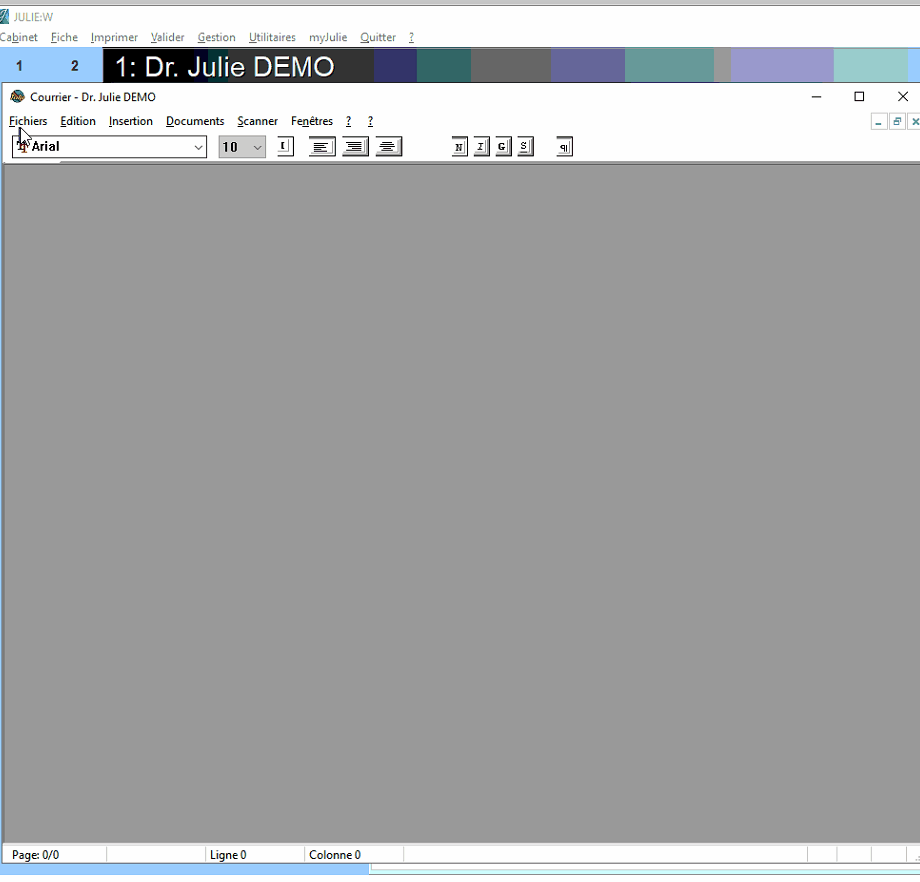Viewport: 920px width, 882px height.
Task: Open the Scanner menu
Action: [x=257, y=121]
